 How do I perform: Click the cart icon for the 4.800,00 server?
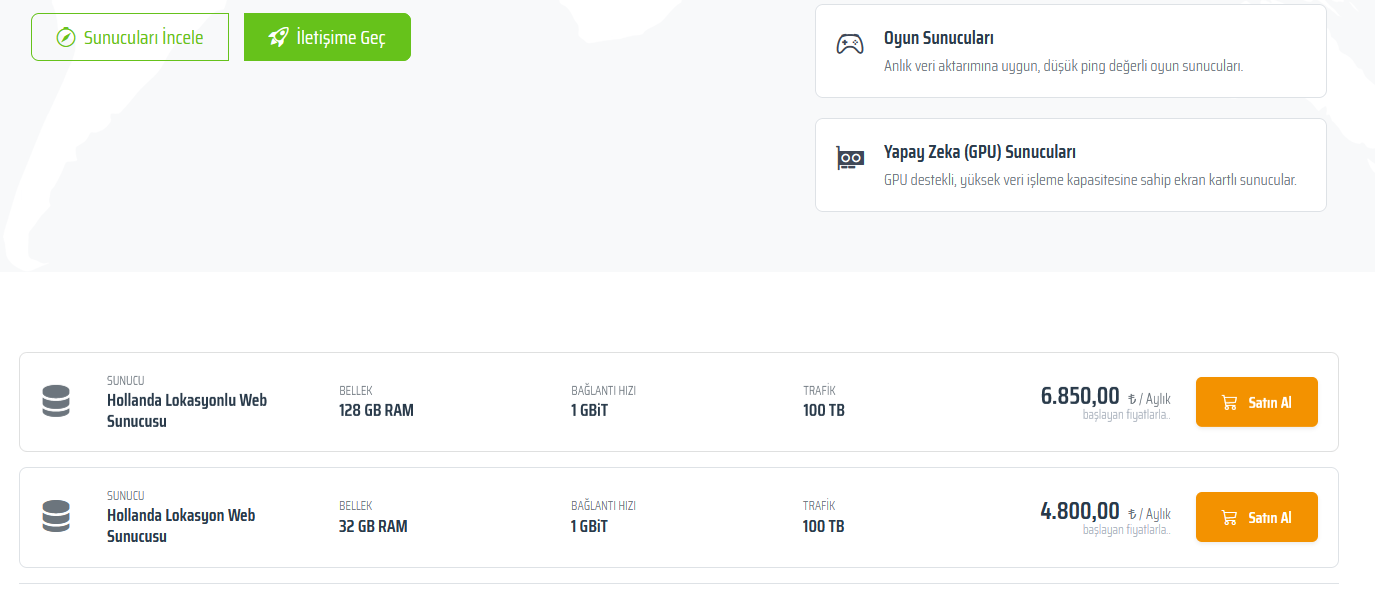coord(1229,517)
